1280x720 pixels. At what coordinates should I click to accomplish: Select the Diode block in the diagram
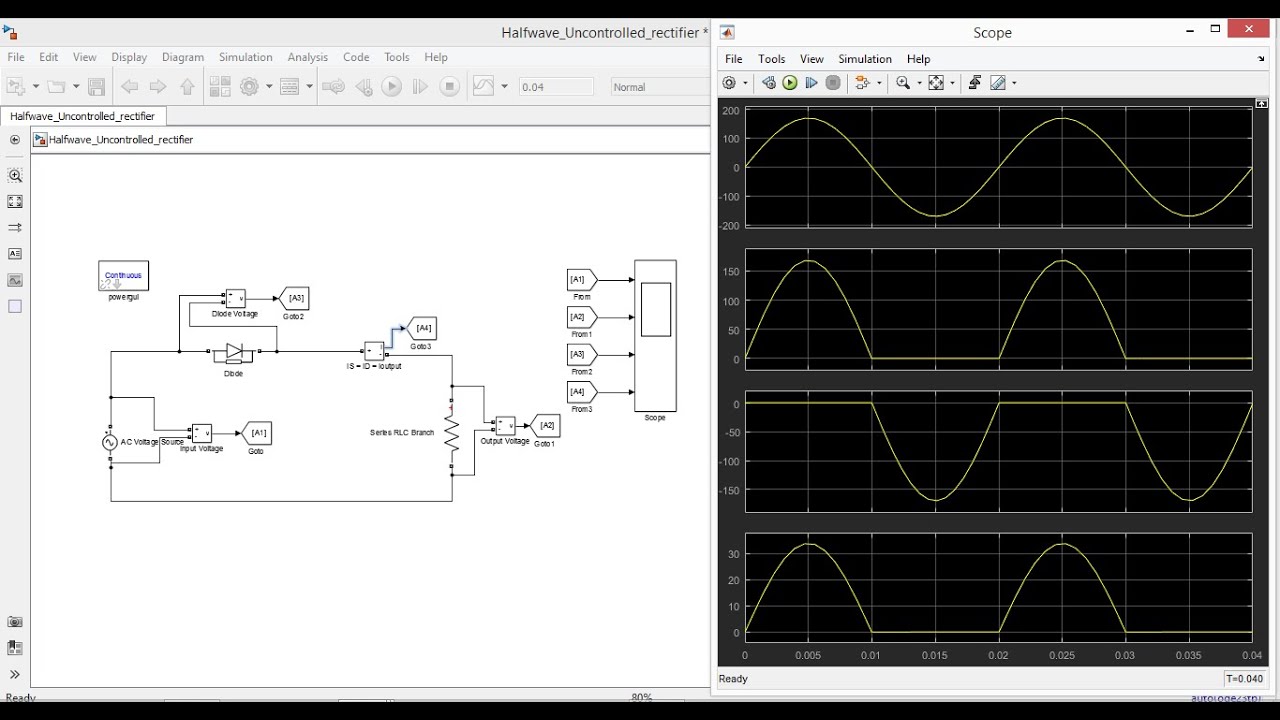(x=234, y=352)
